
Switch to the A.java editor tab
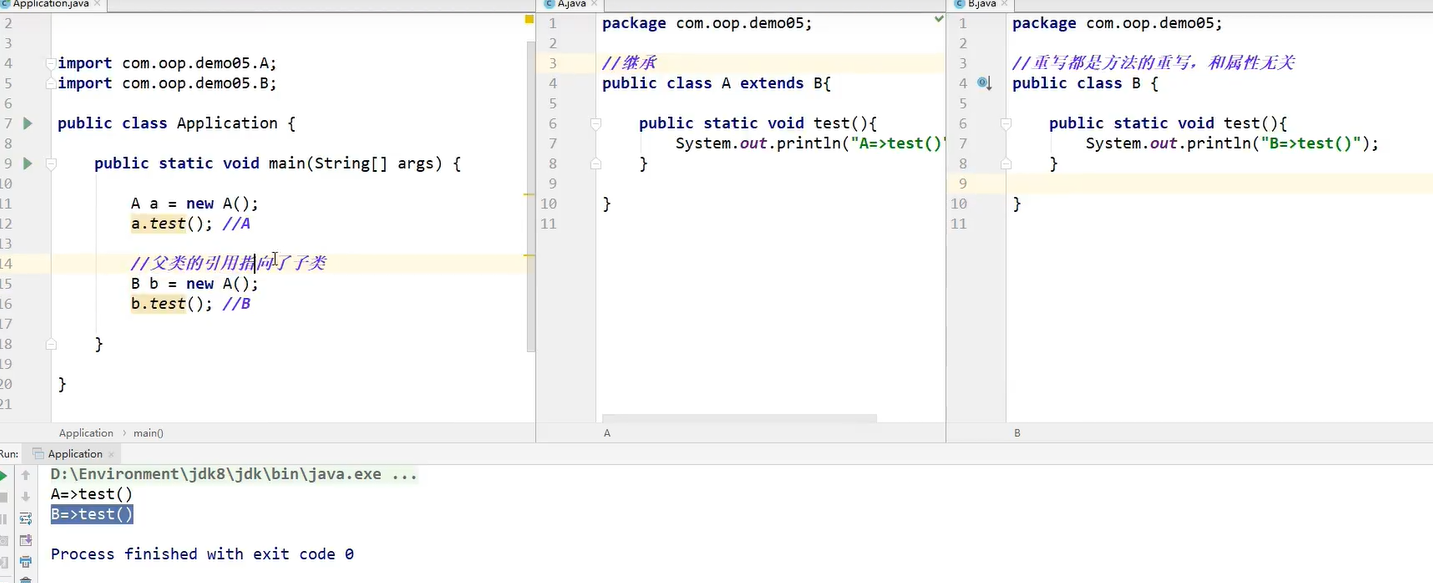click(570, 4)
